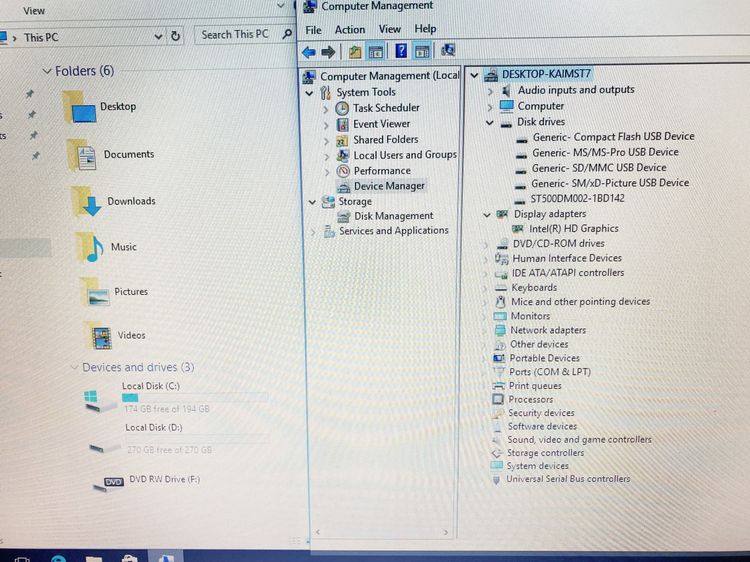Viewport: 750px width, 562px height.
Task: Select the Network adapters category
Action: click(548, 330)
